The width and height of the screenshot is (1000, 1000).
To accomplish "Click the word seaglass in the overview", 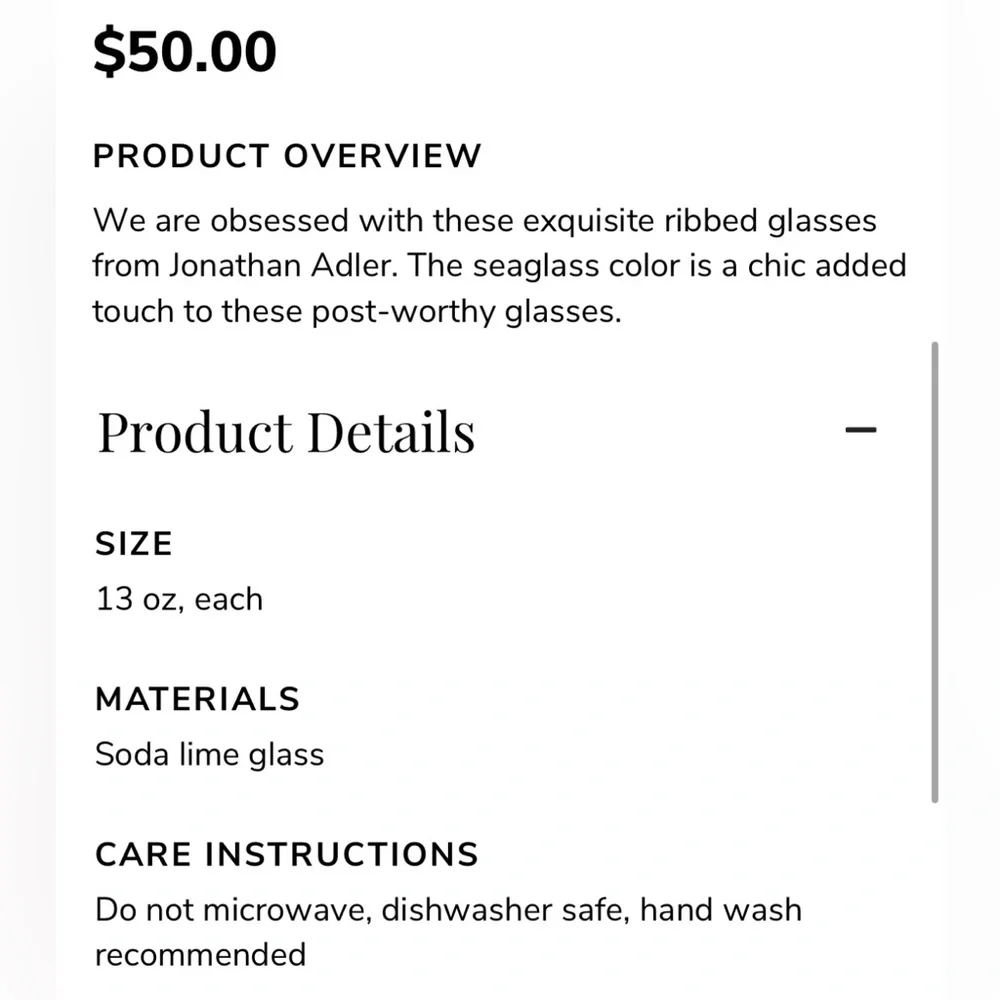I will click(536, 267).
